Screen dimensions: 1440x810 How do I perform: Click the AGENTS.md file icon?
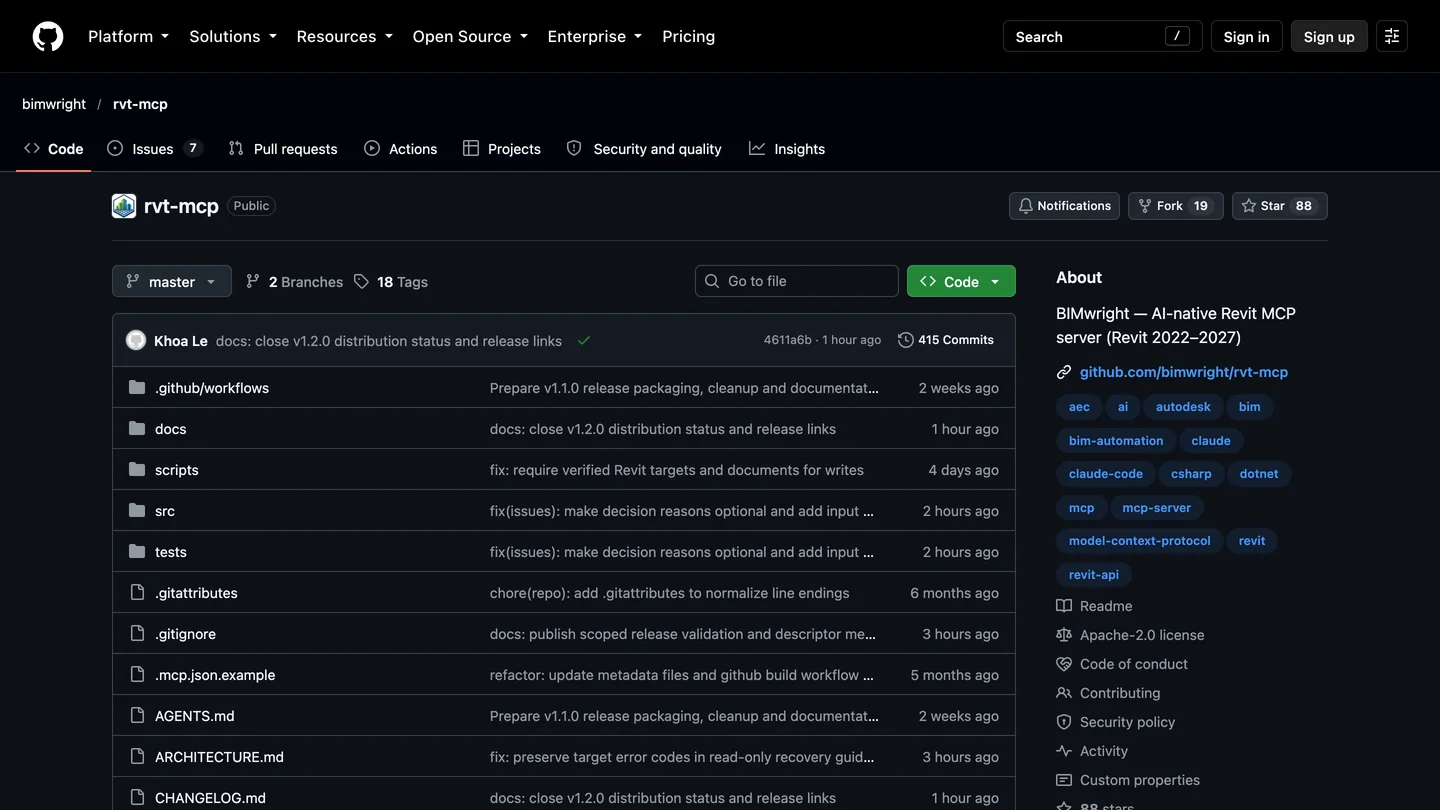[x=137, y=716]
